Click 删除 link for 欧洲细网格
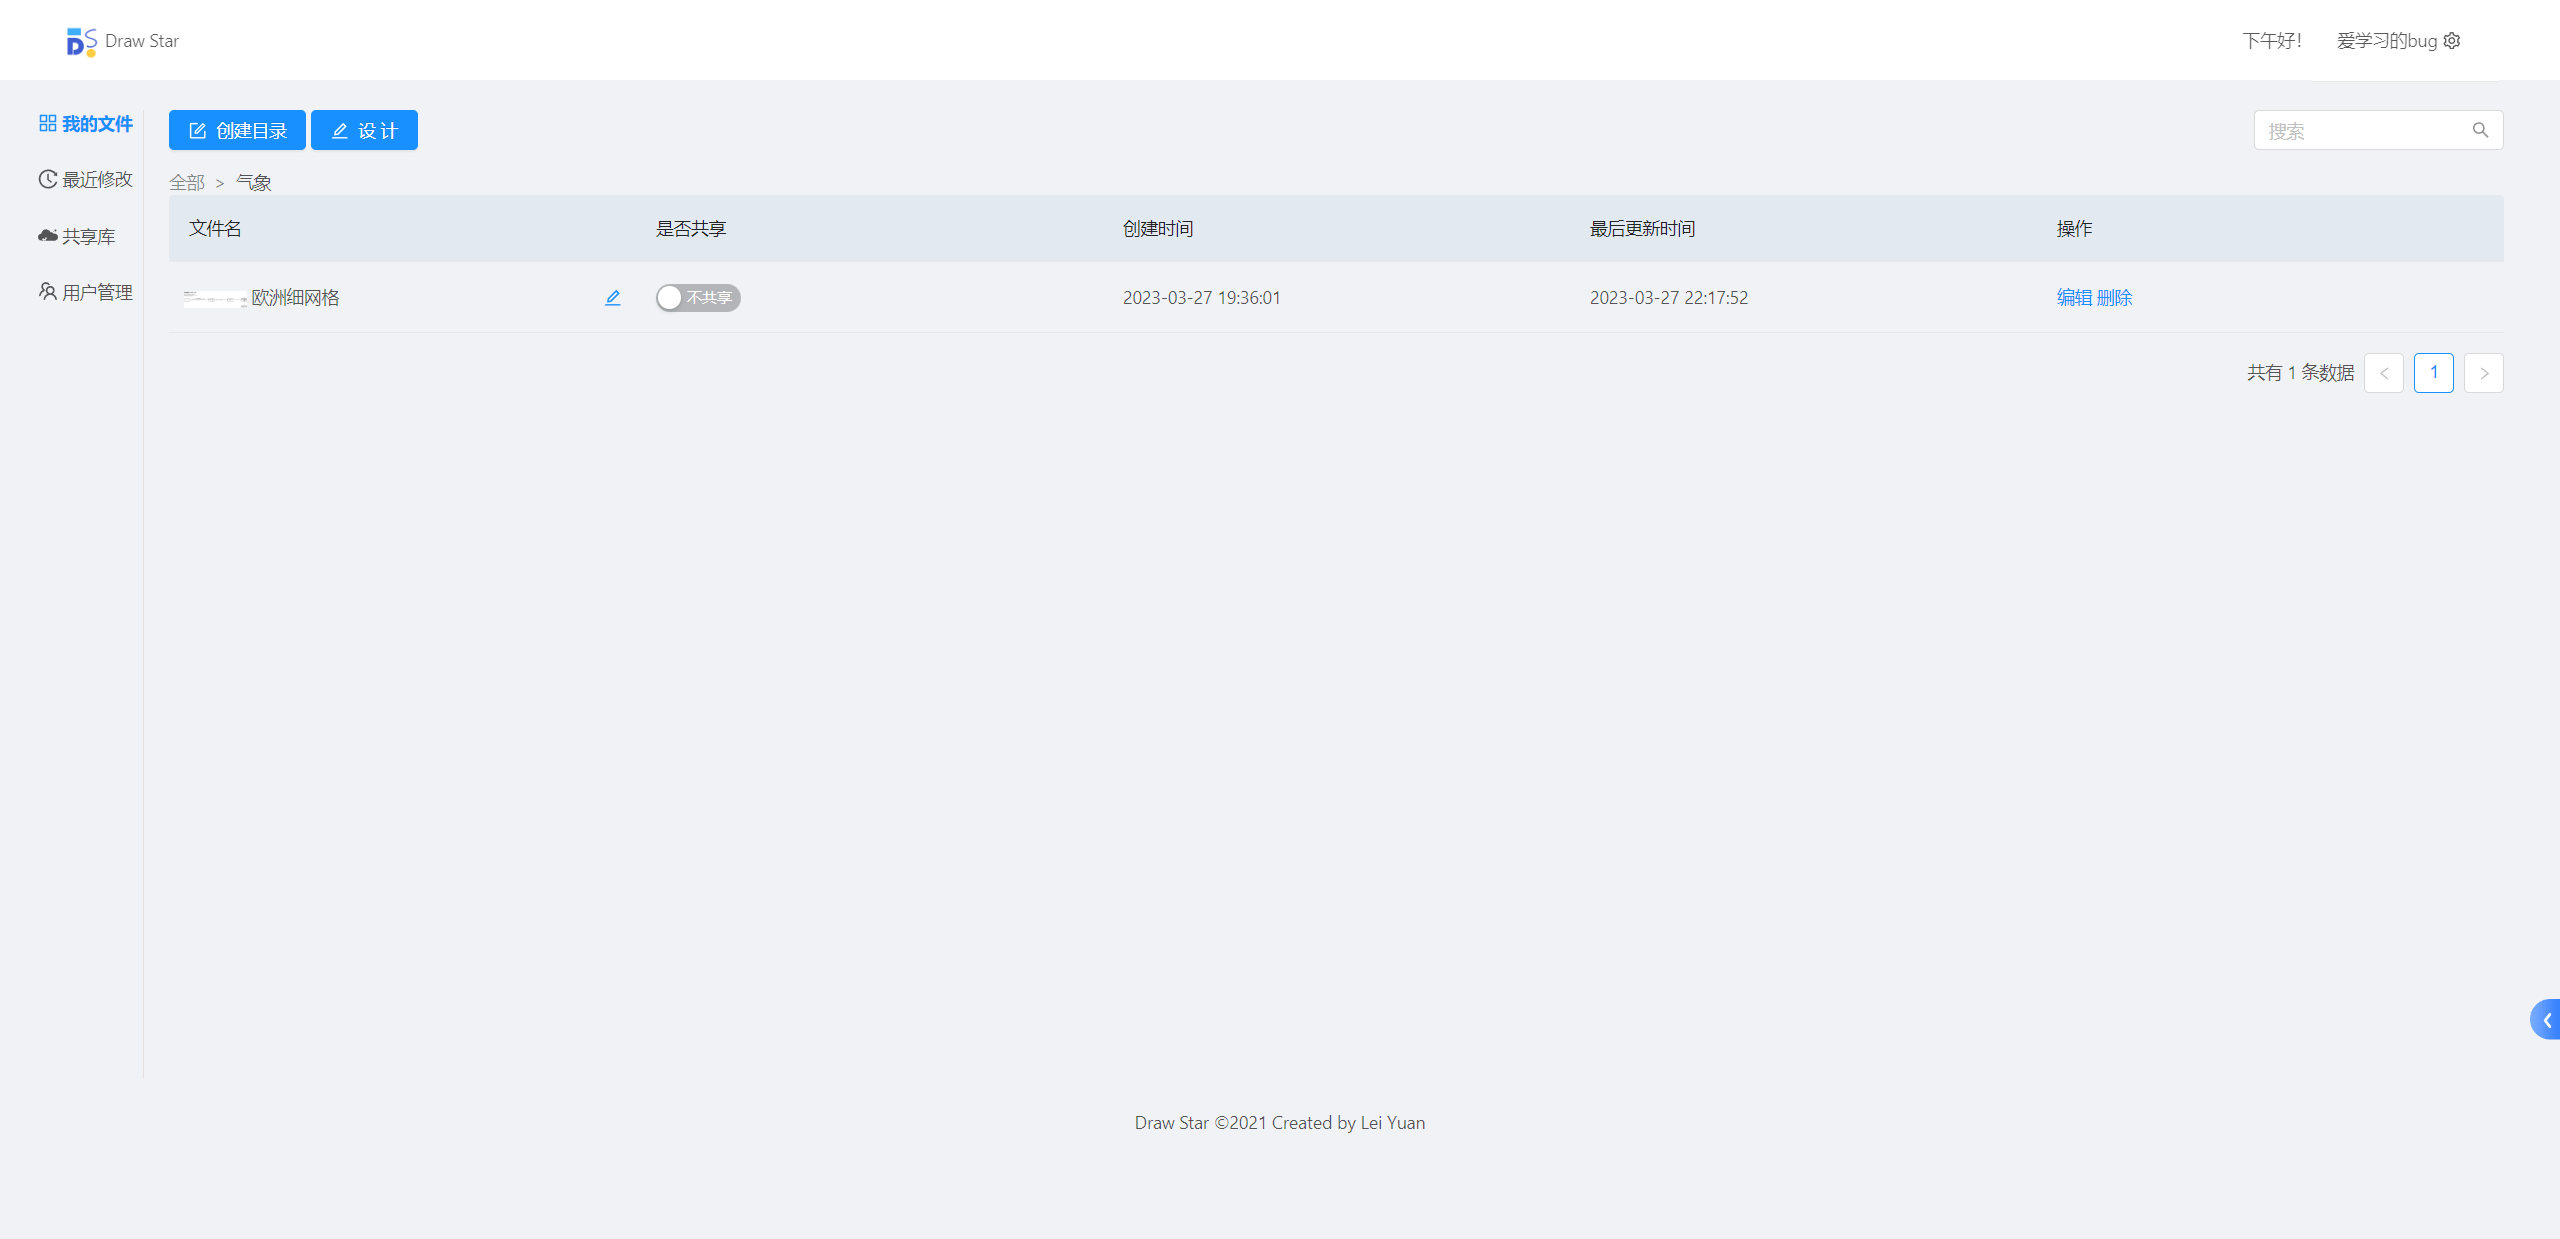The width and height of the screenshot is (2560, 1239). (x=2114, y=297)
